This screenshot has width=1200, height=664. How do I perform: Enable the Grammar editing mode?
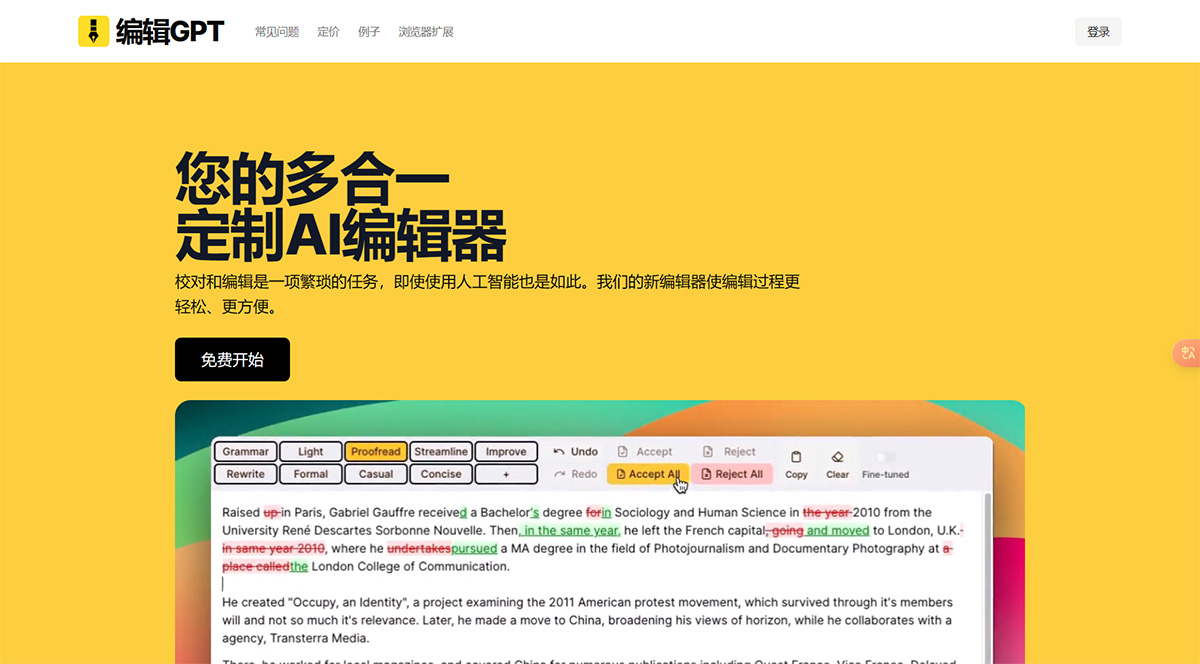pyautogui.click(x=245, y=451)
